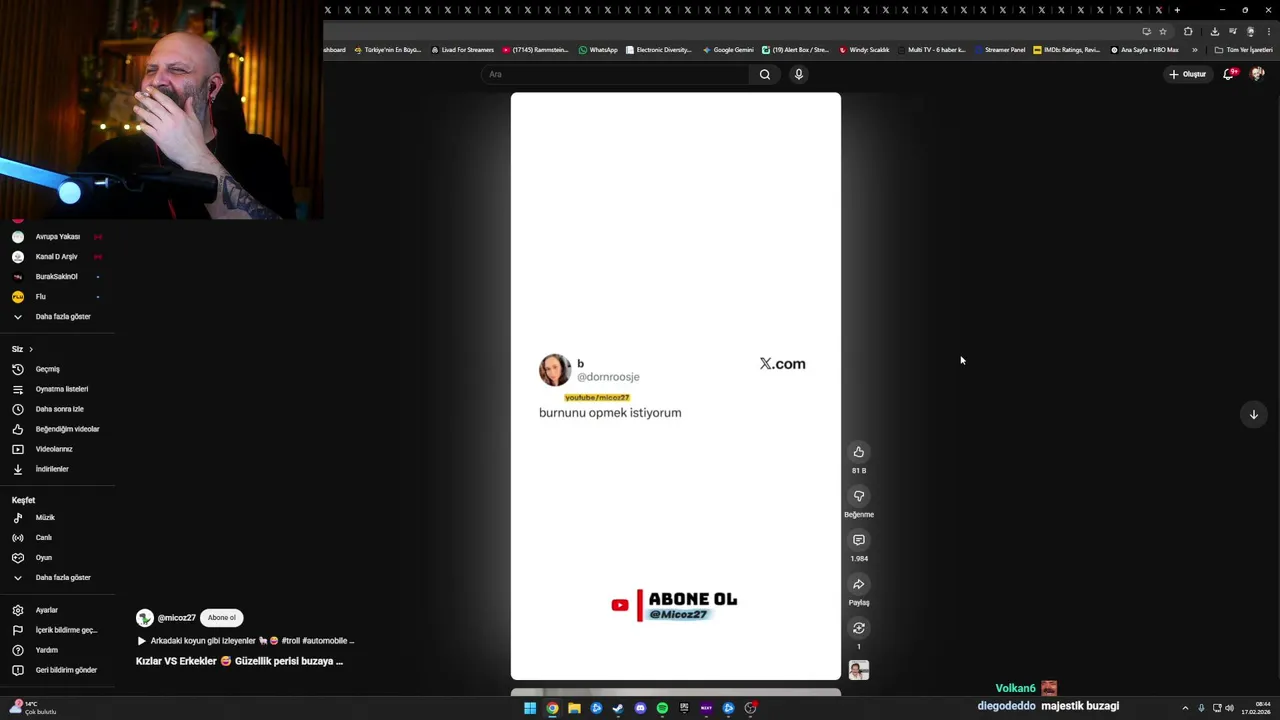Open the Livad For Streamers bookmark
1280x720 pixels.
(x=462, y=50)
